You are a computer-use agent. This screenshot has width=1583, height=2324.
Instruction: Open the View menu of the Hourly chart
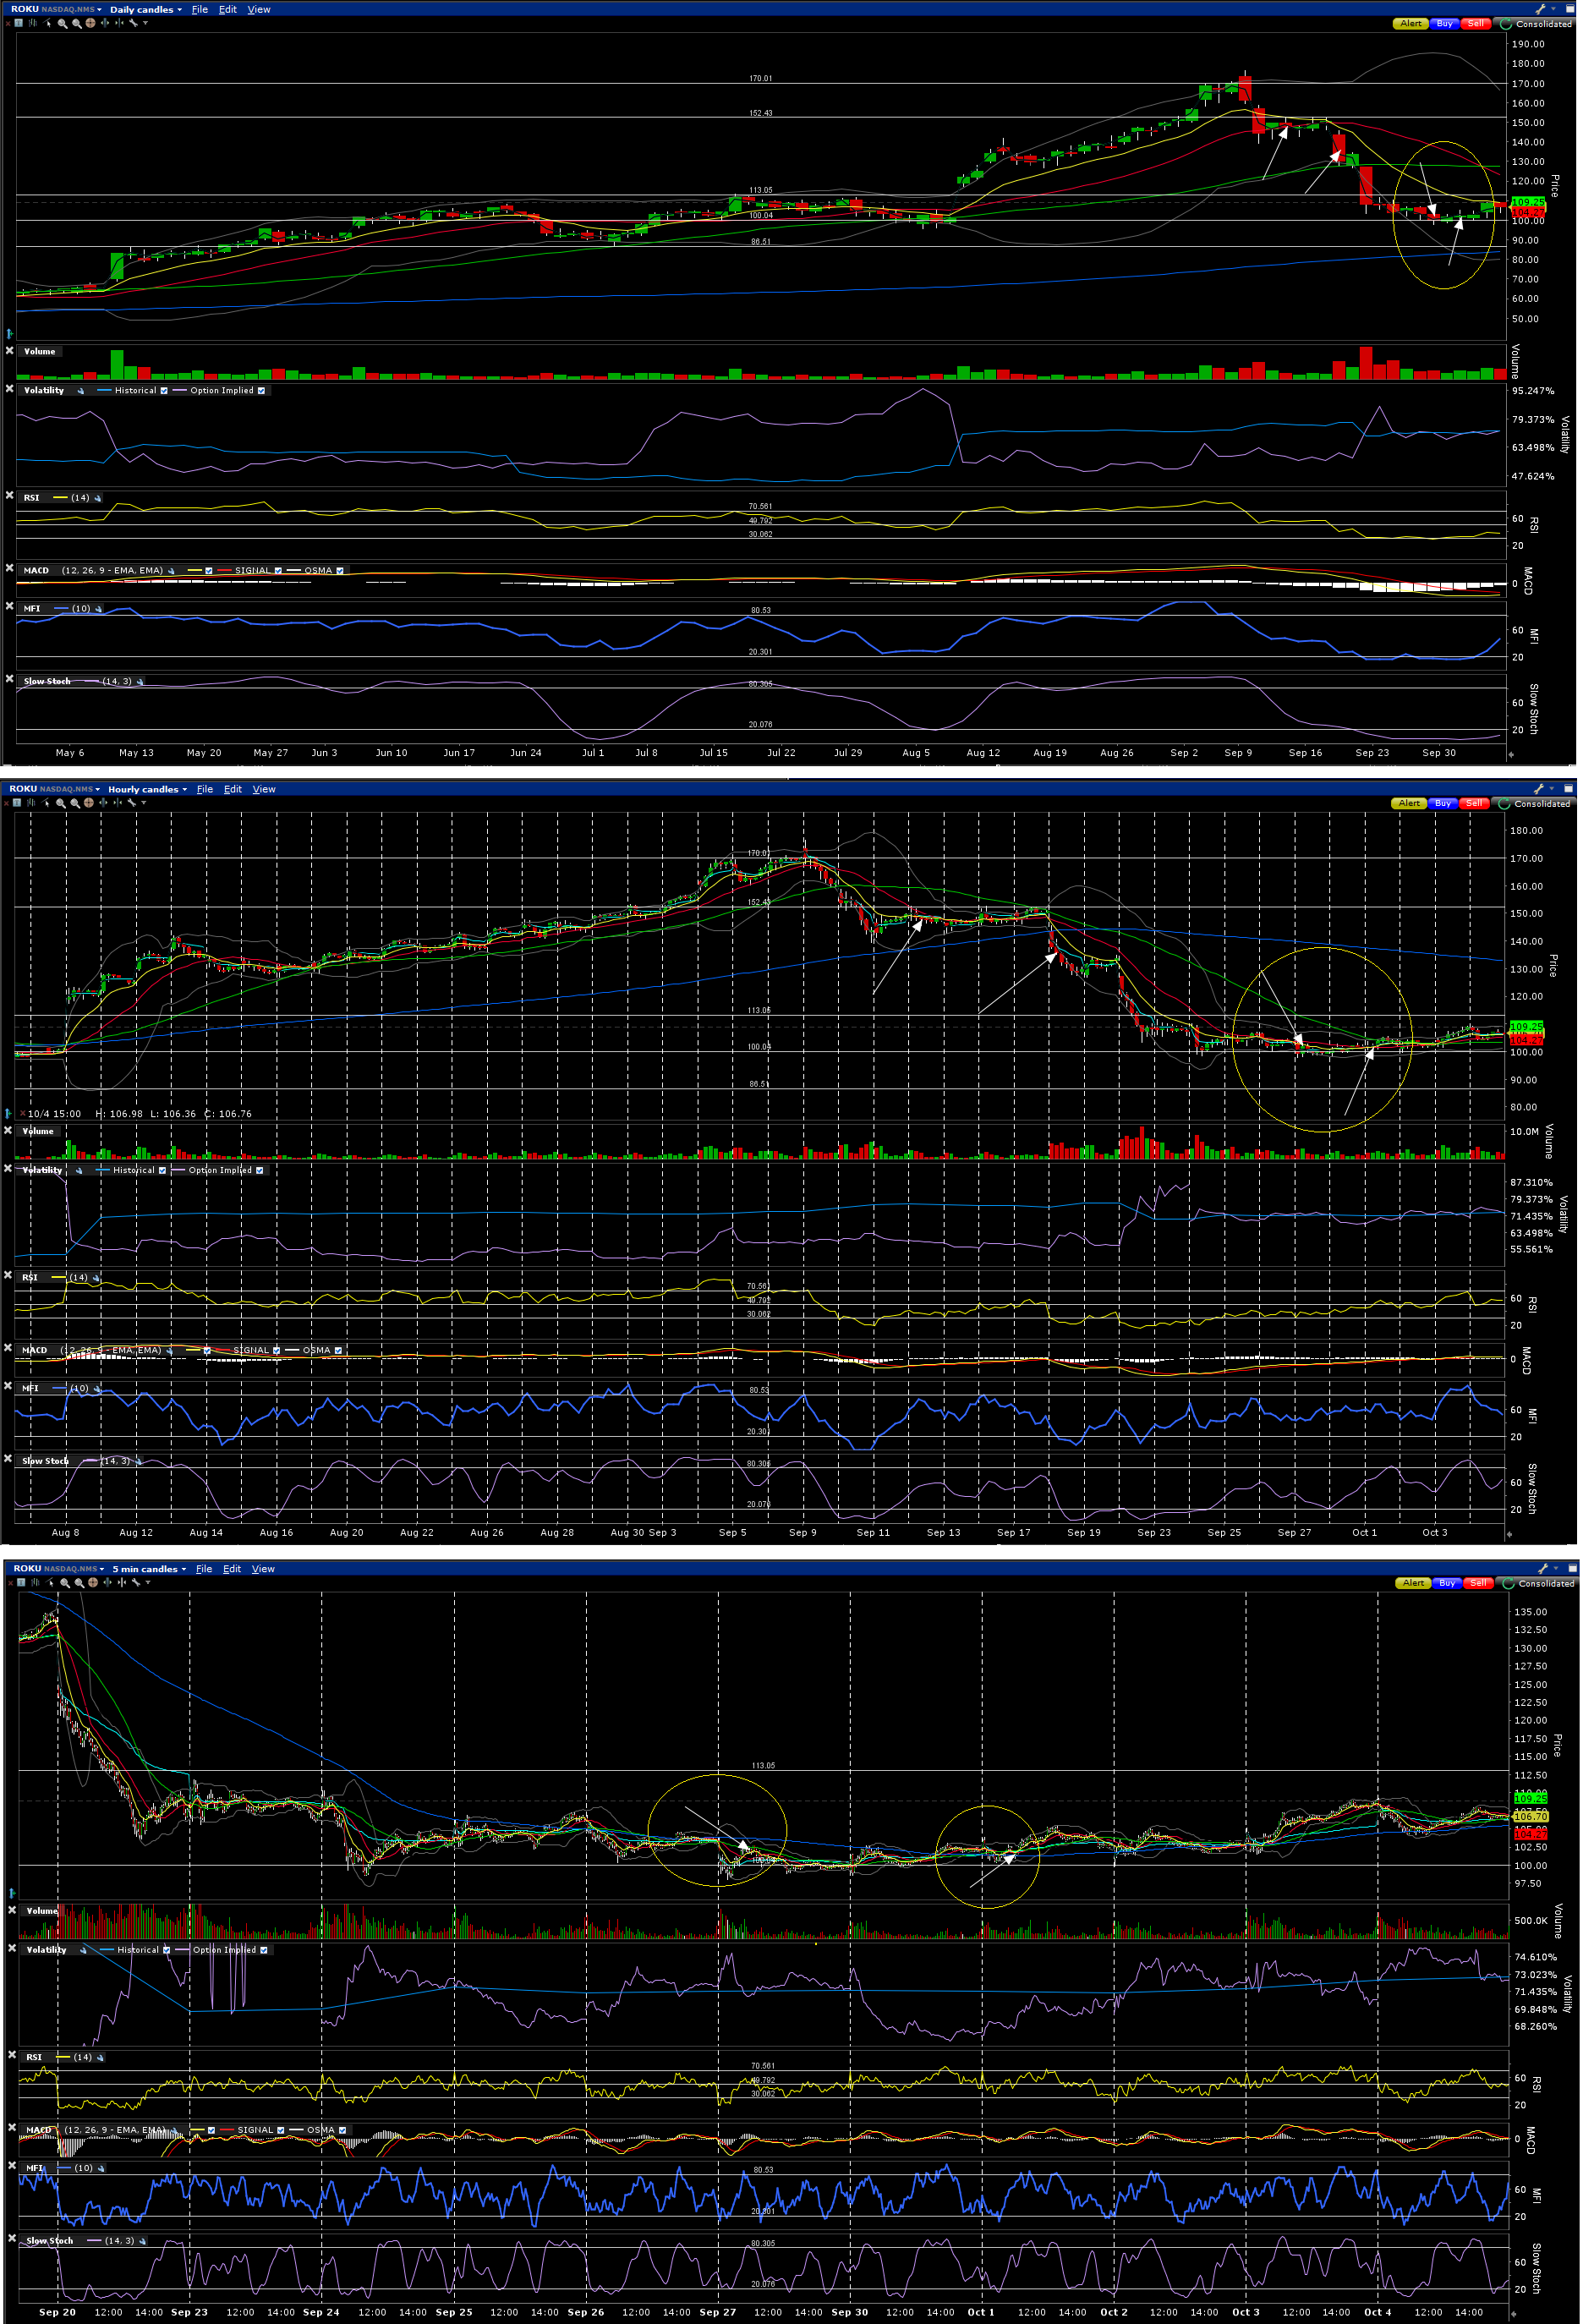(x=264, y=789)
